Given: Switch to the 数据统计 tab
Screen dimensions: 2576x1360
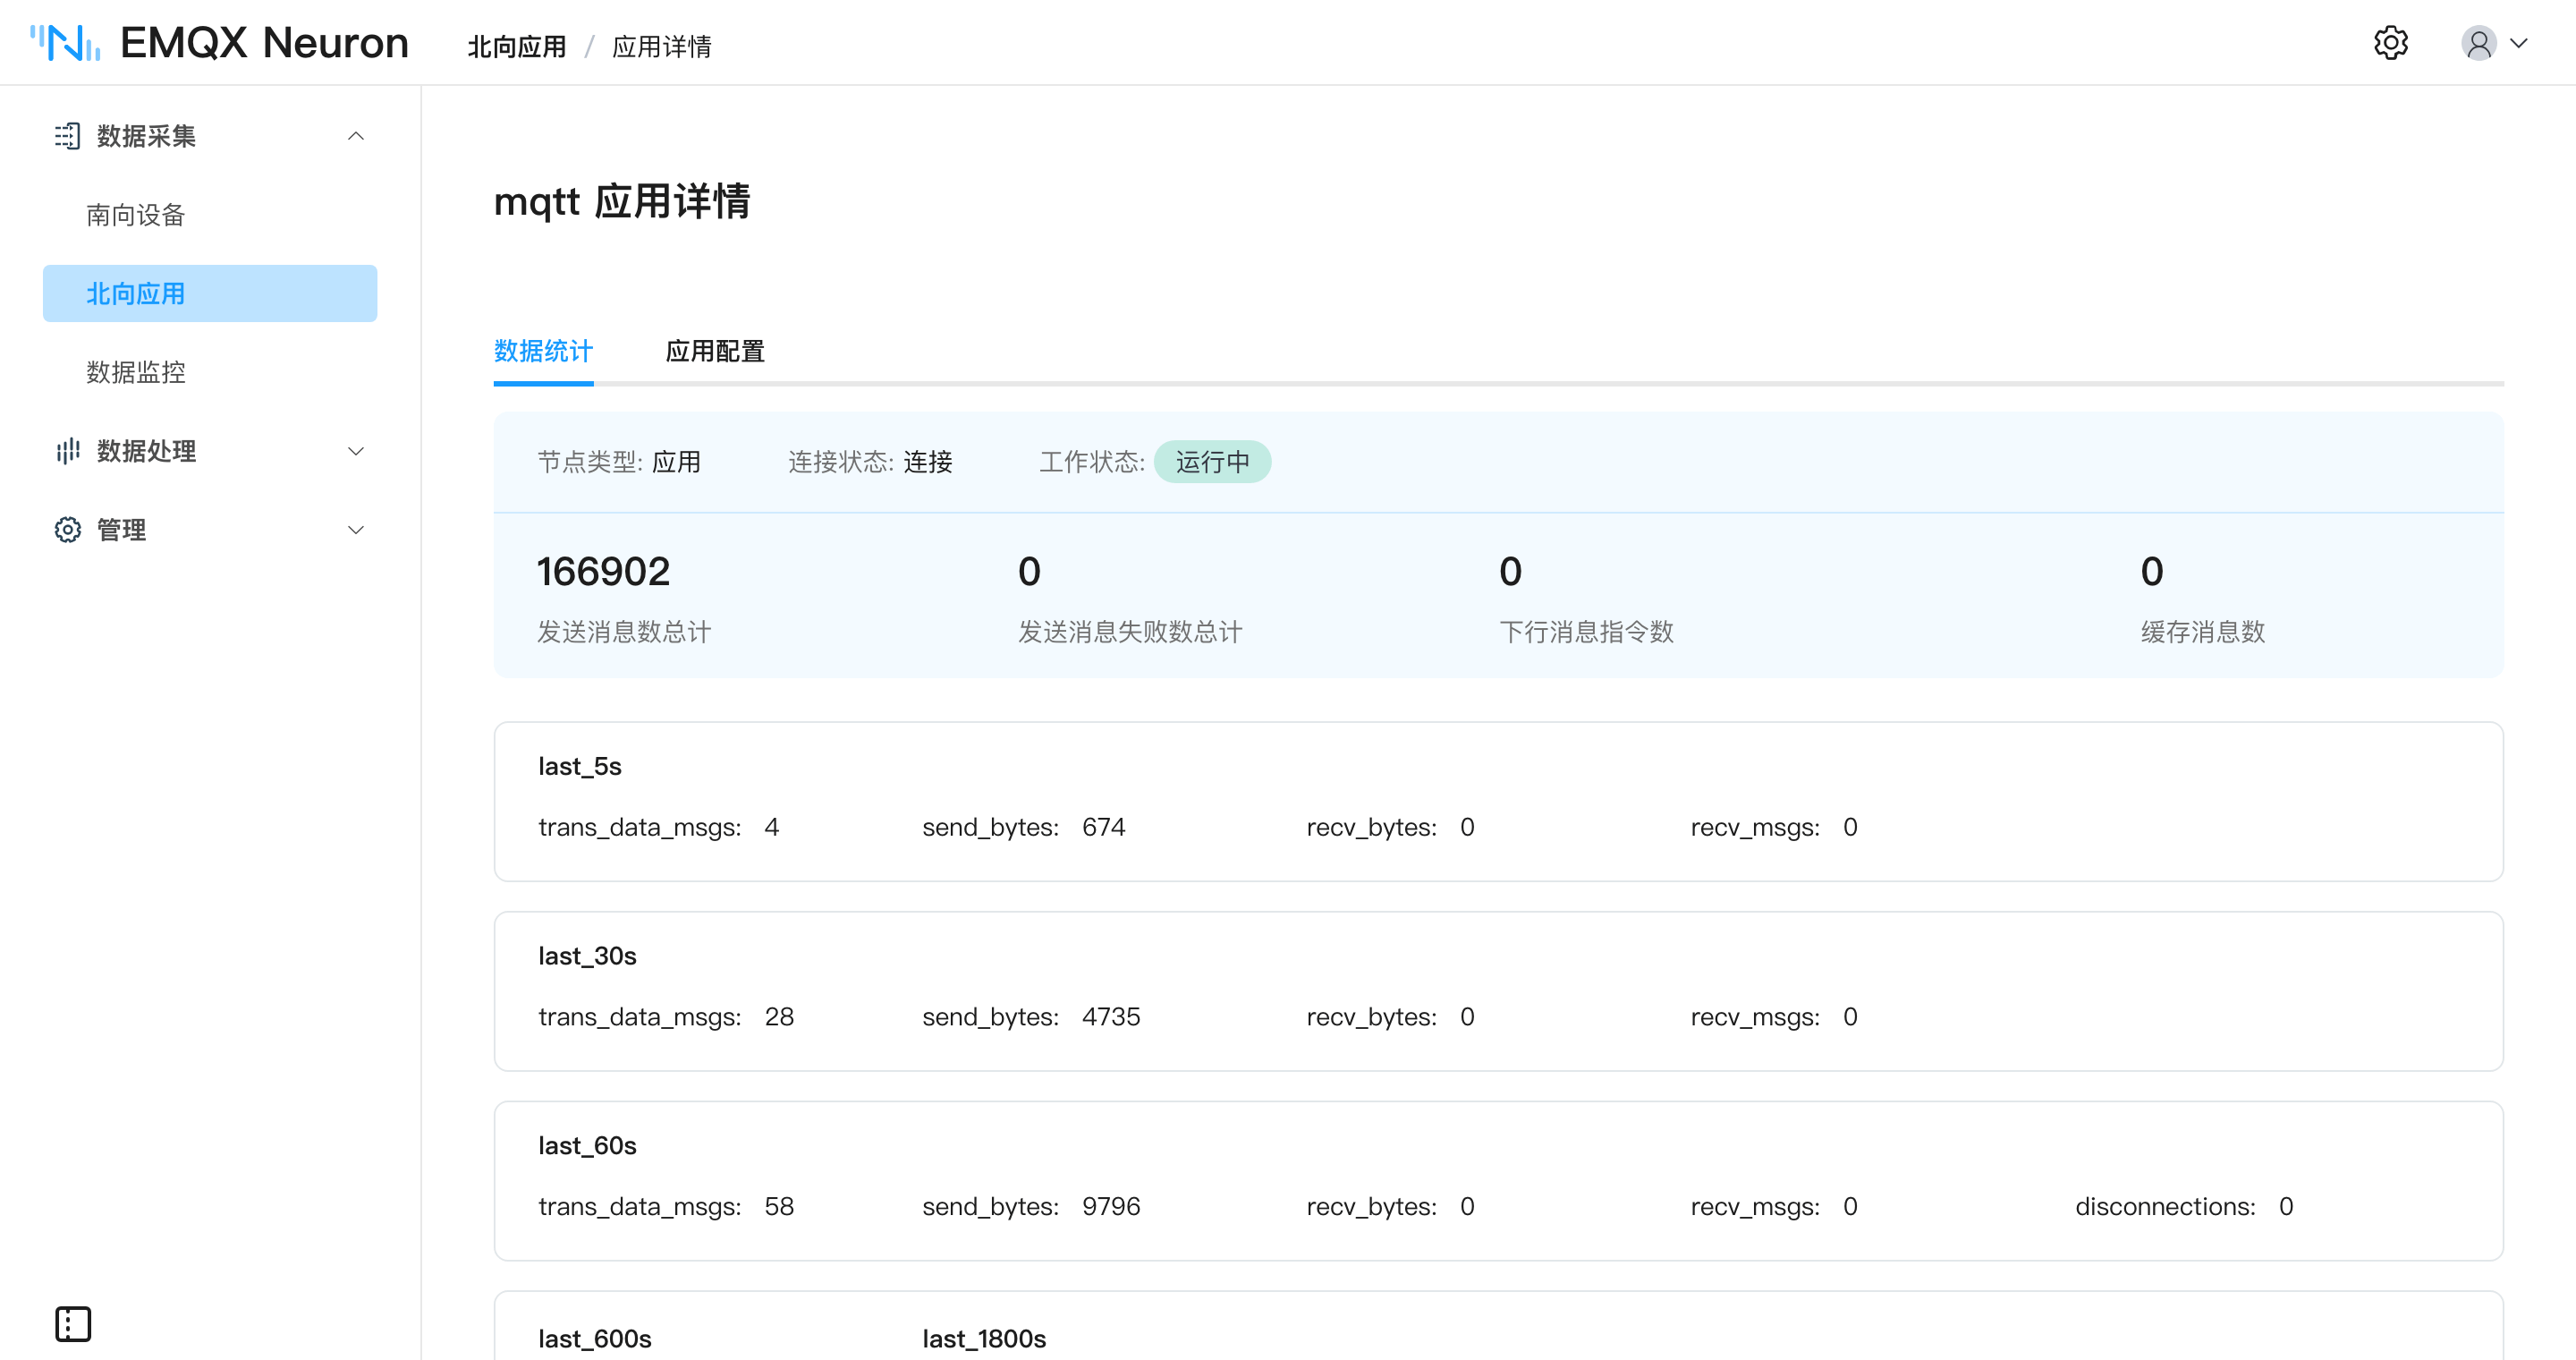Looking at the screenshot, I should pyautogui.click(x=543, y=351).
